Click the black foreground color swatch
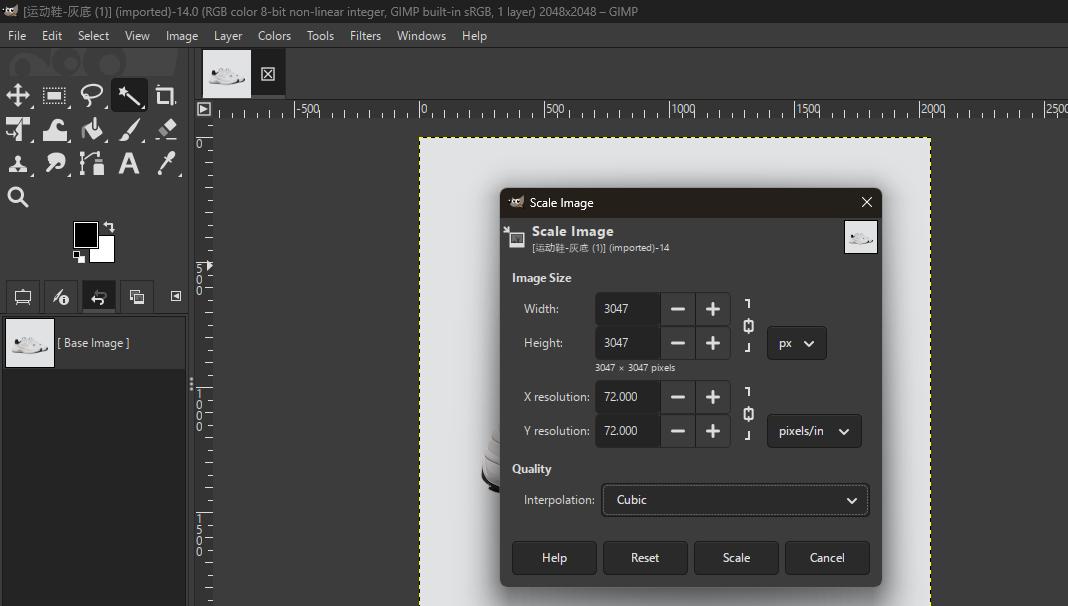Image resolution: width=1068 pixels, height=606 pixels. pyautogui.click(x=85, y=235)
